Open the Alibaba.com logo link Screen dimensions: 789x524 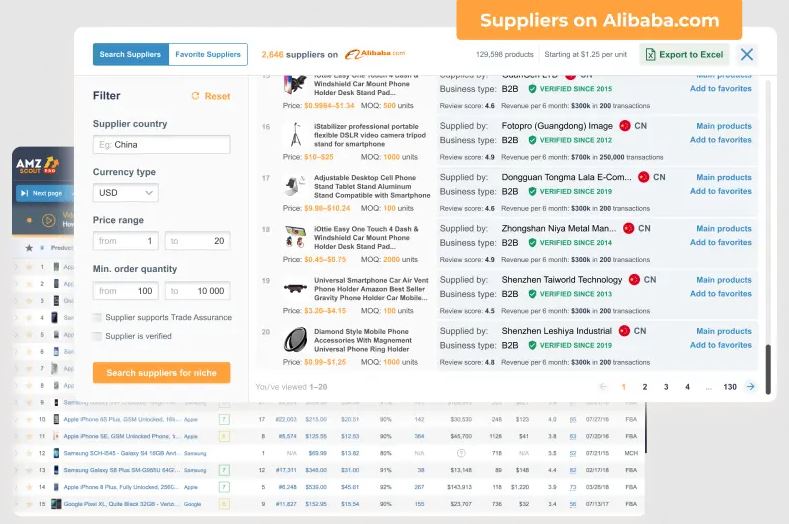click(x=375, y=54)
